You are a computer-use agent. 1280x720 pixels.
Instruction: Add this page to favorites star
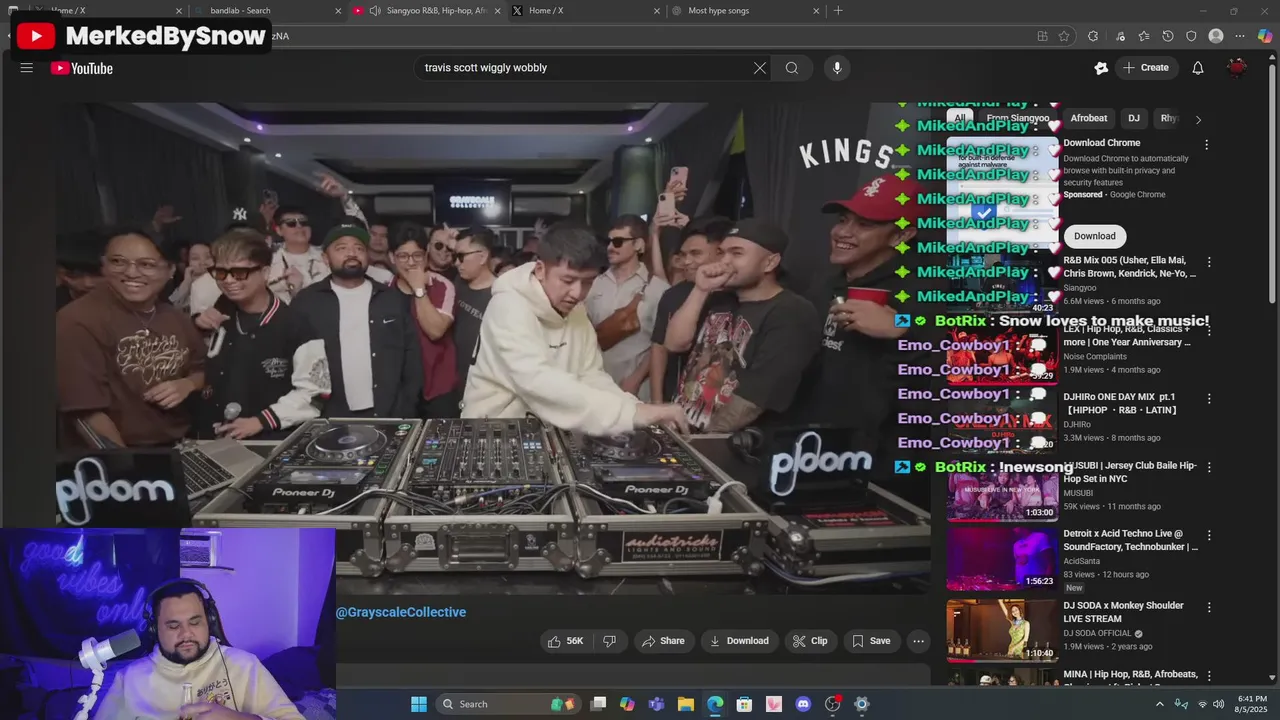(x=1064, y=36)
